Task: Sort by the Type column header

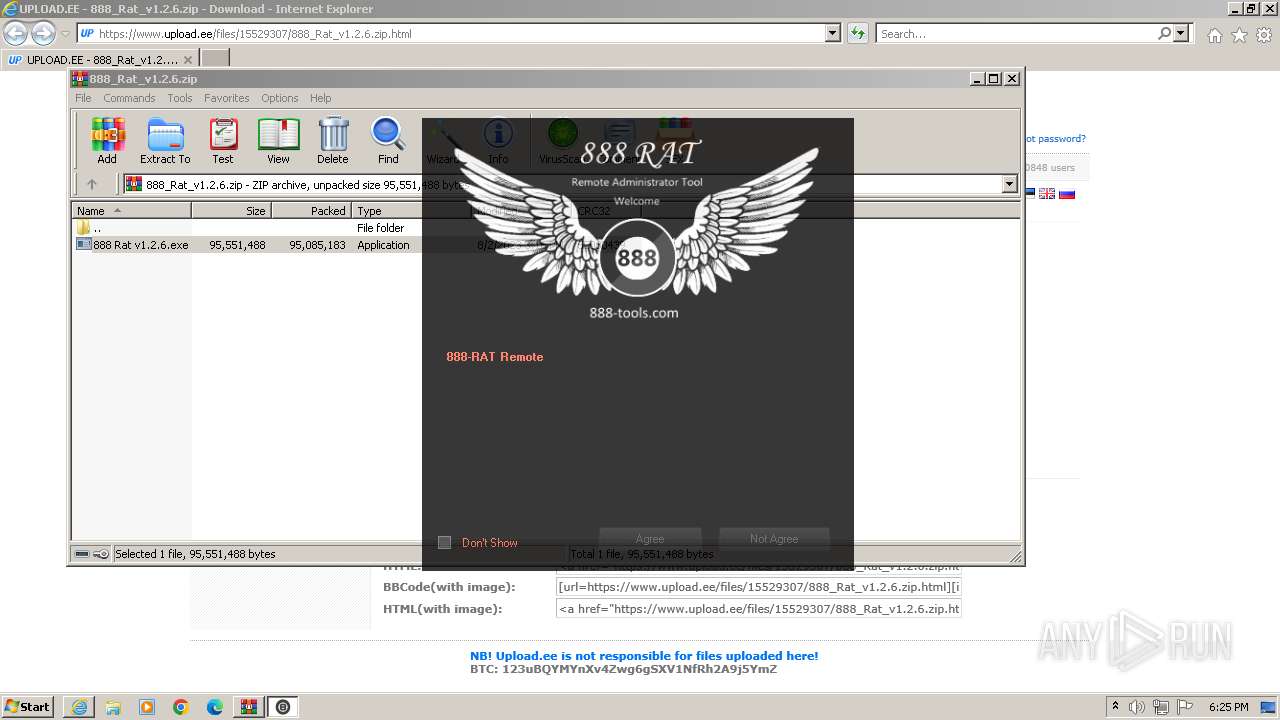Action: (411, 211)
